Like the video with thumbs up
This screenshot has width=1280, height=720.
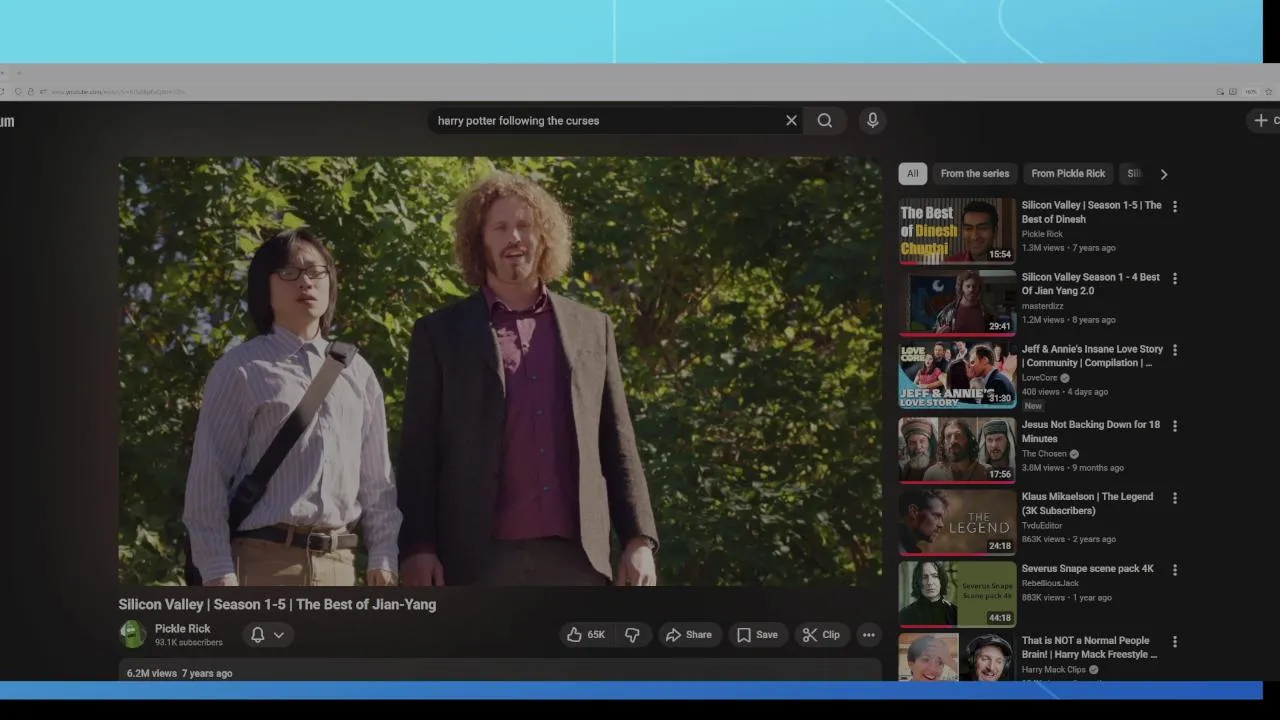586,635
